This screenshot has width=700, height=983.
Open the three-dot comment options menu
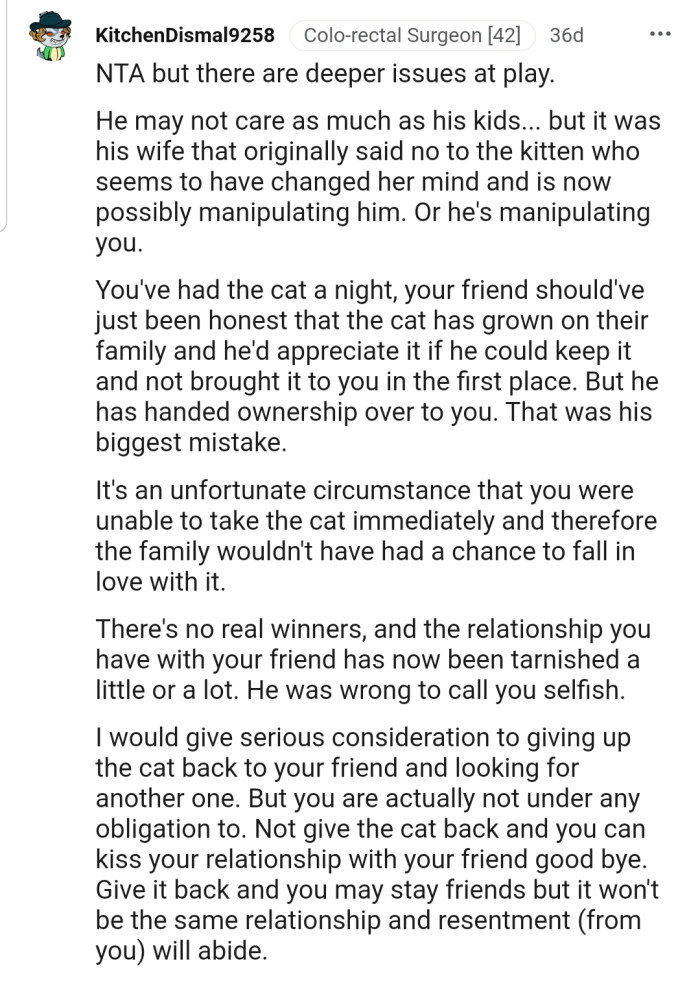click(x=659, y=34)
